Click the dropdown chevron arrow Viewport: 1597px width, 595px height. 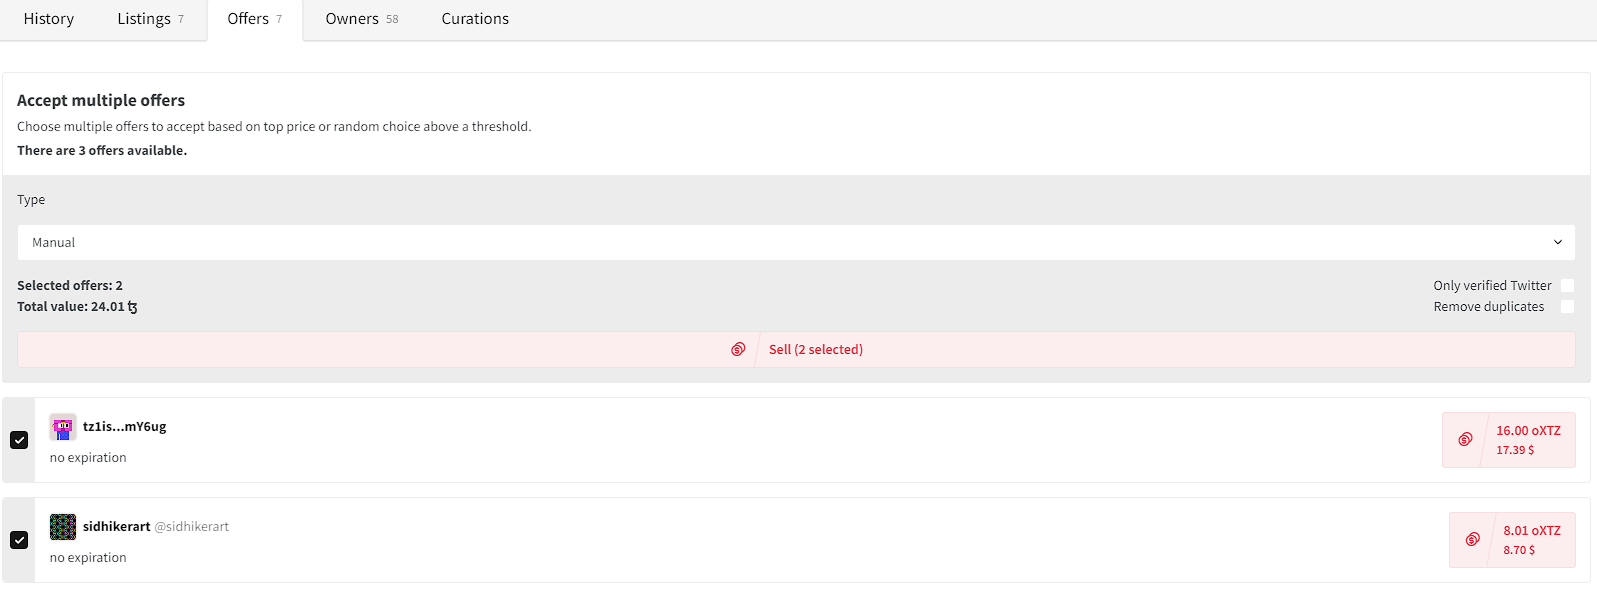[1557, 243]
